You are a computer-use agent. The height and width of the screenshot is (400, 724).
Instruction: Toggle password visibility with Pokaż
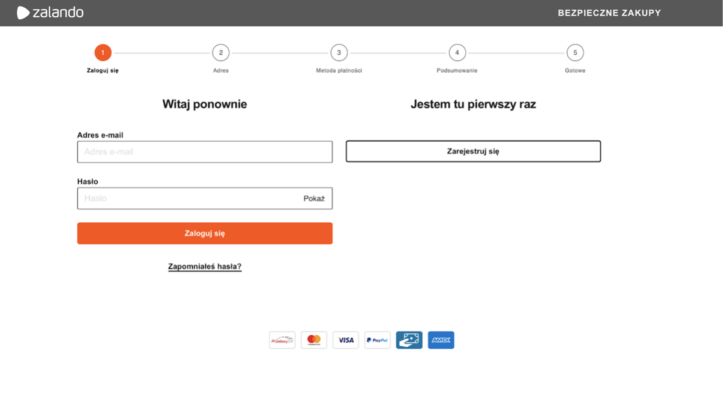(x=314, y=199)
